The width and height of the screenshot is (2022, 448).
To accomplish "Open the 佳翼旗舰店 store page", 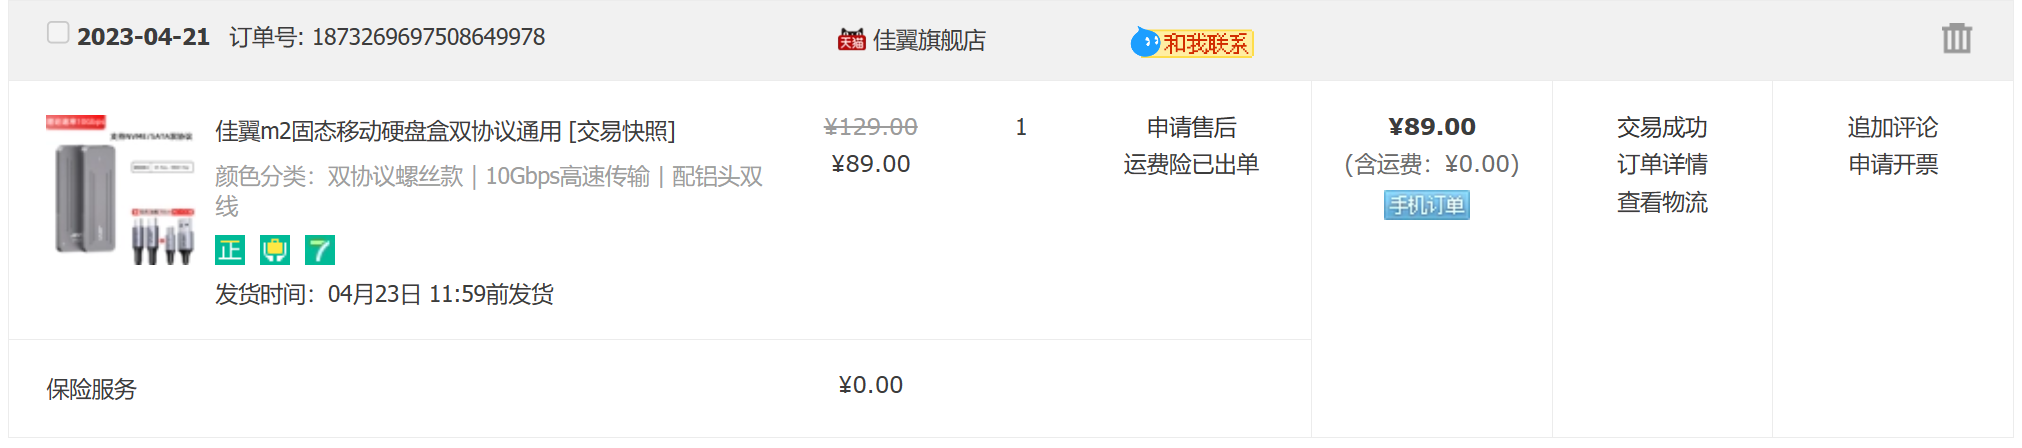I will [929, 40].
